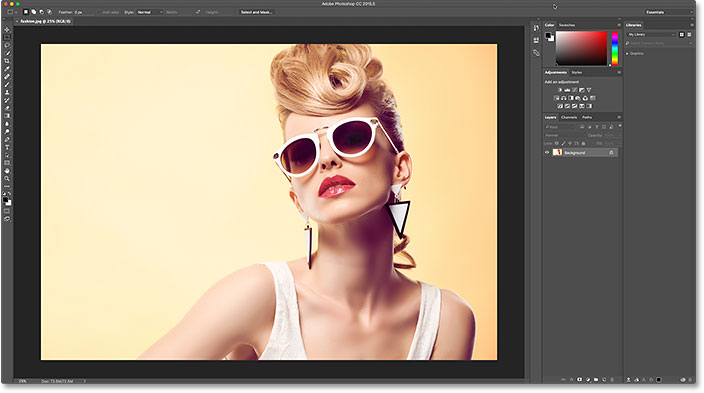
Task: Select the Rectangle shape tool
Action: tap(7, 163)
